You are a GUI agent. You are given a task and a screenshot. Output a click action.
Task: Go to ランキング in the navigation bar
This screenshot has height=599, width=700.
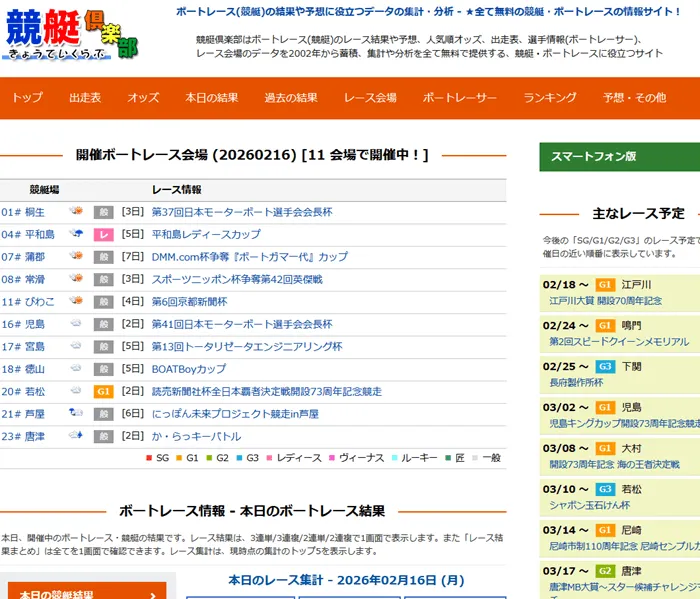[x=549, y=98]
